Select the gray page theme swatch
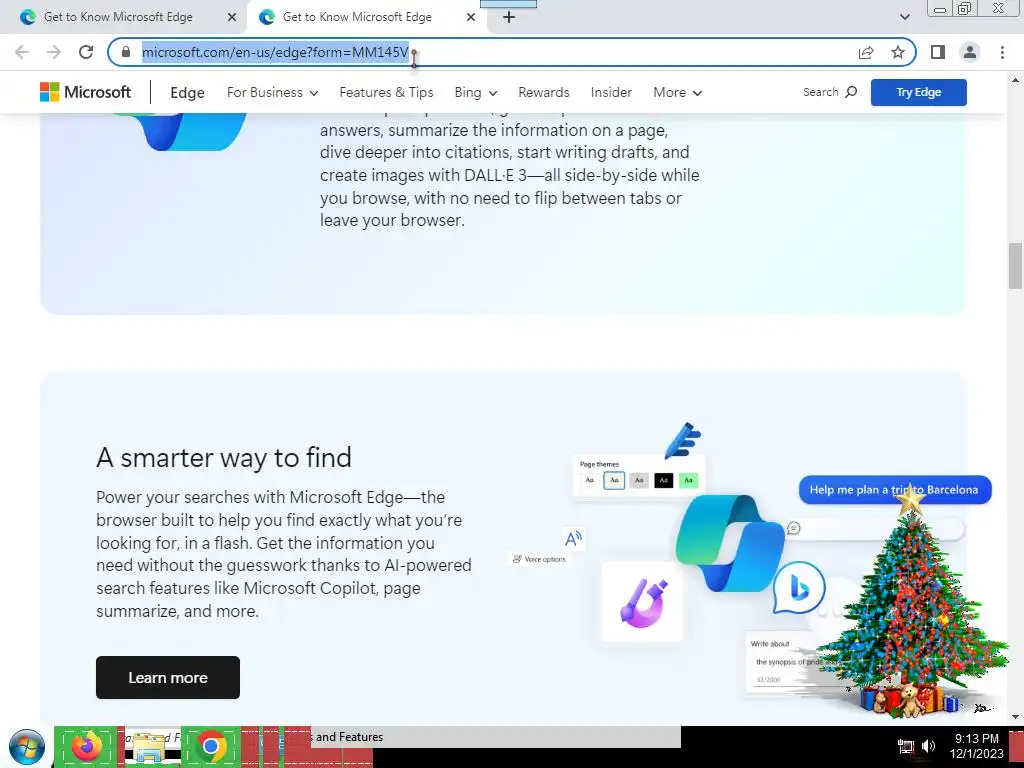This screenshot has width=1024, height=768. tap(639, 480)
